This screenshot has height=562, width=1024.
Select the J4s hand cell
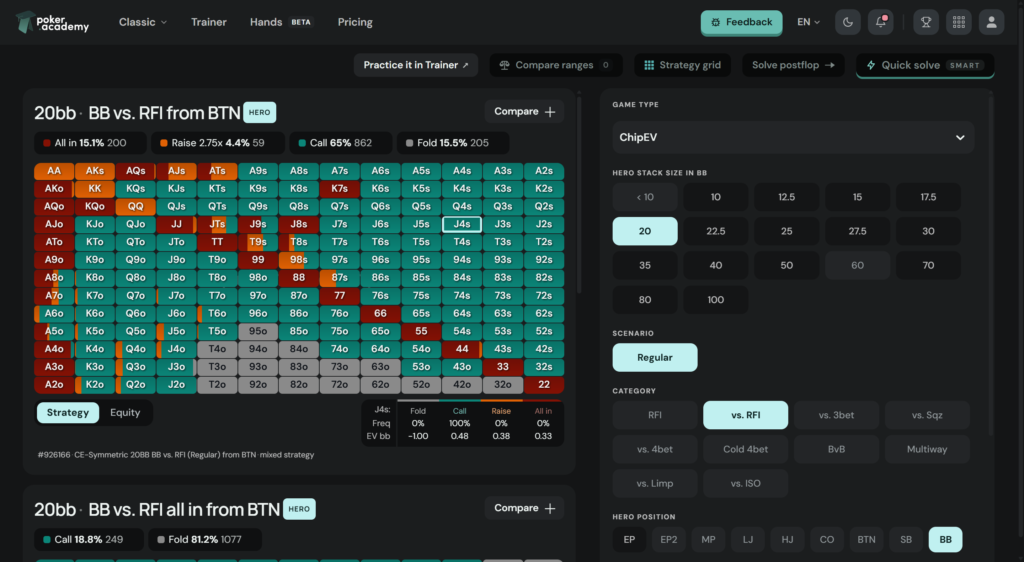coord(462,225)
